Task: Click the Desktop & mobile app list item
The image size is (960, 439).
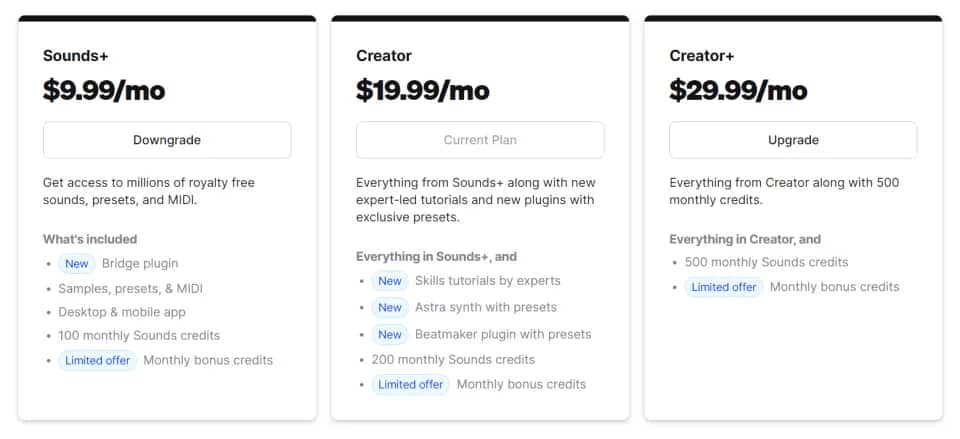Action: click(x=122, y=312)
